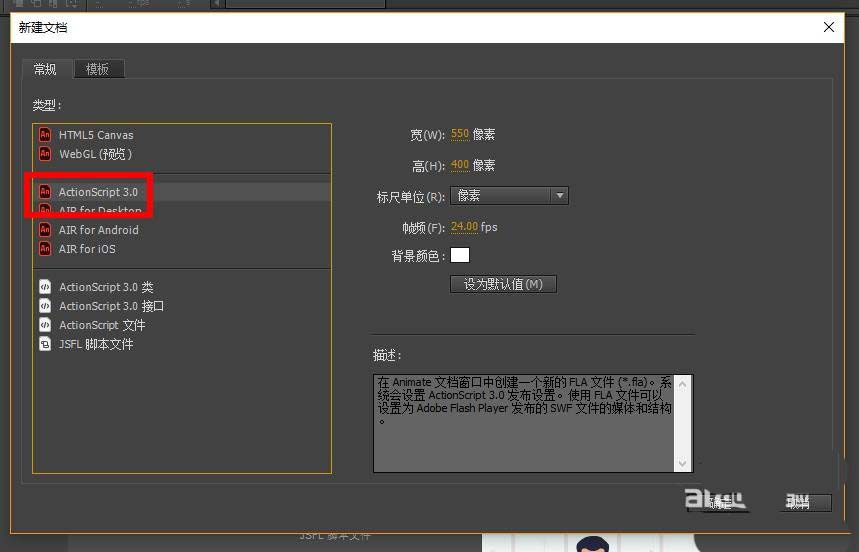Image resolution: width=859 pixels, height=552 pixels.
Task: Click the ActionScript 3.0 类 file icon
Action: tap(45, 286)
